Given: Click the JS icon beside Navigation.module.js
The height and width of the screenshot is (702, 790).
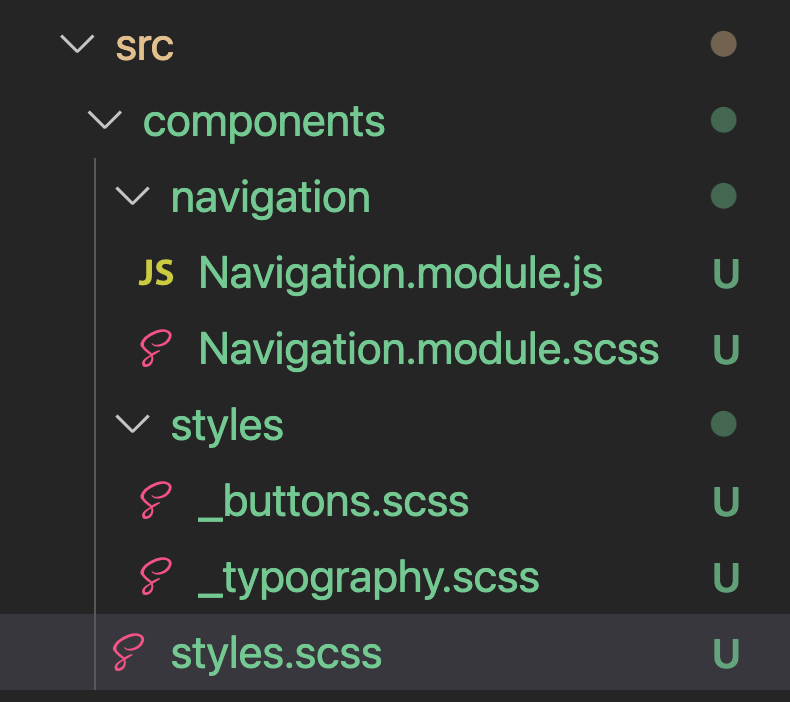Looking at the screenshot, I should pyautogui.click(x=155, y=273).
